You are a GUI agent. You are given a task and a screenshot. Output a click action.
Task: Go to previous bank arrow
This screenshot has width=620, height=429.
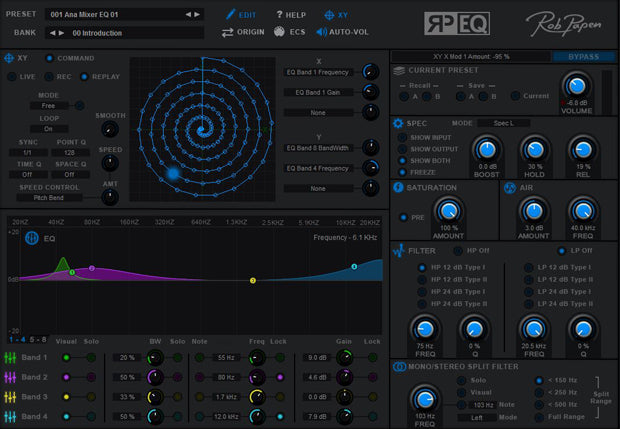click(53, 33)
